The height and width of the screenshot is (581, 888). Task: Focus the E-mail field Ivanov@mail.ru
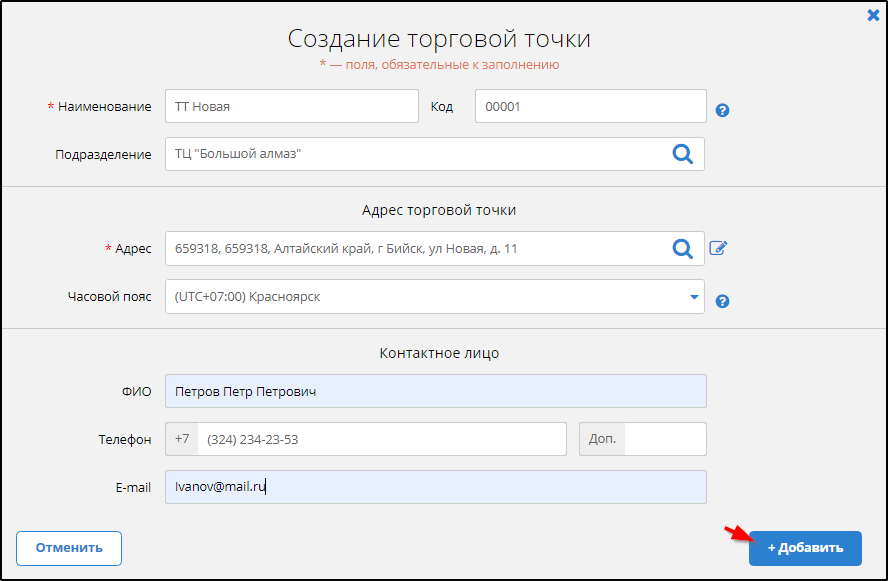coord(436,487)
